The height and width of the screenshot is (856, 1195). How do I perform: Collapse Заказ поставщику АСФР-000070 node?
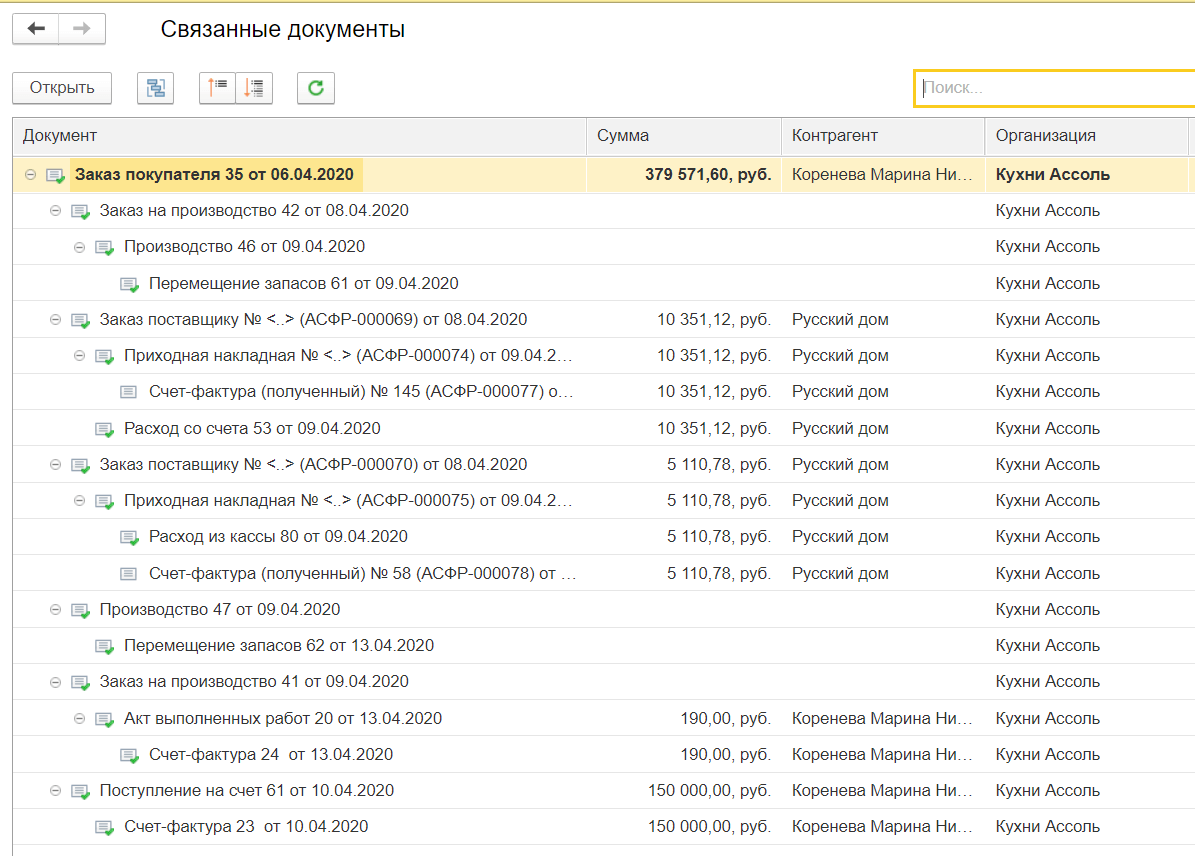pos(56,464)
